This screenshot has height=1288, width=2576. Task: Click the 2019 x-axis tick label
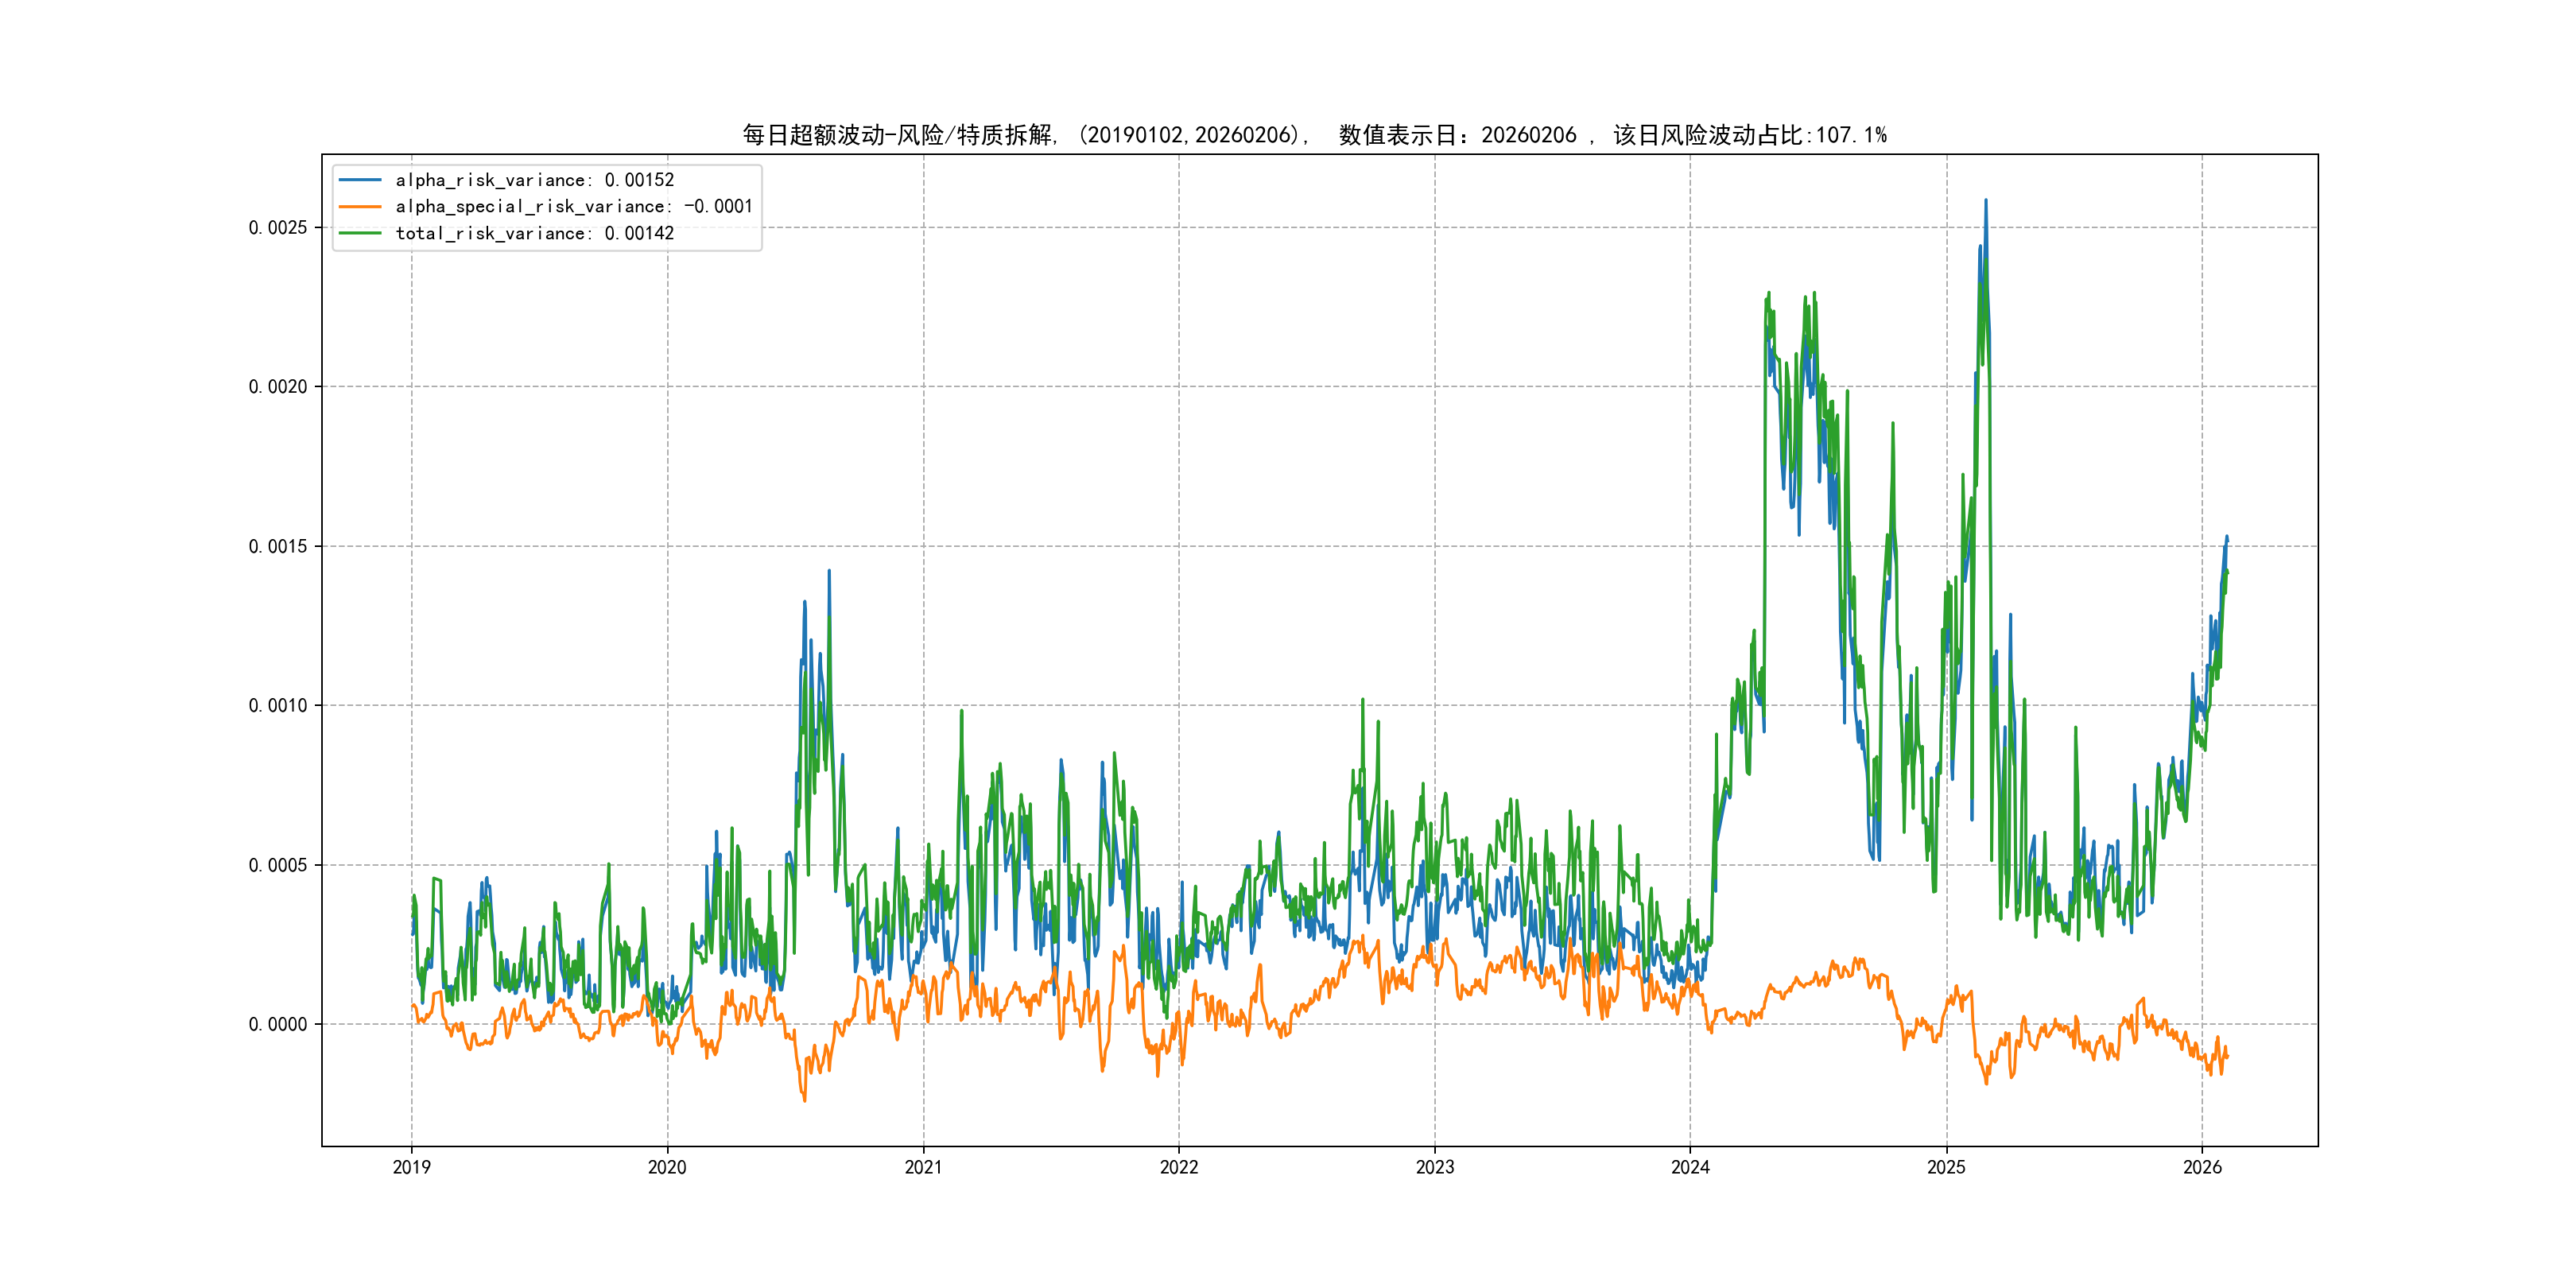click(x=411, y=1167)
